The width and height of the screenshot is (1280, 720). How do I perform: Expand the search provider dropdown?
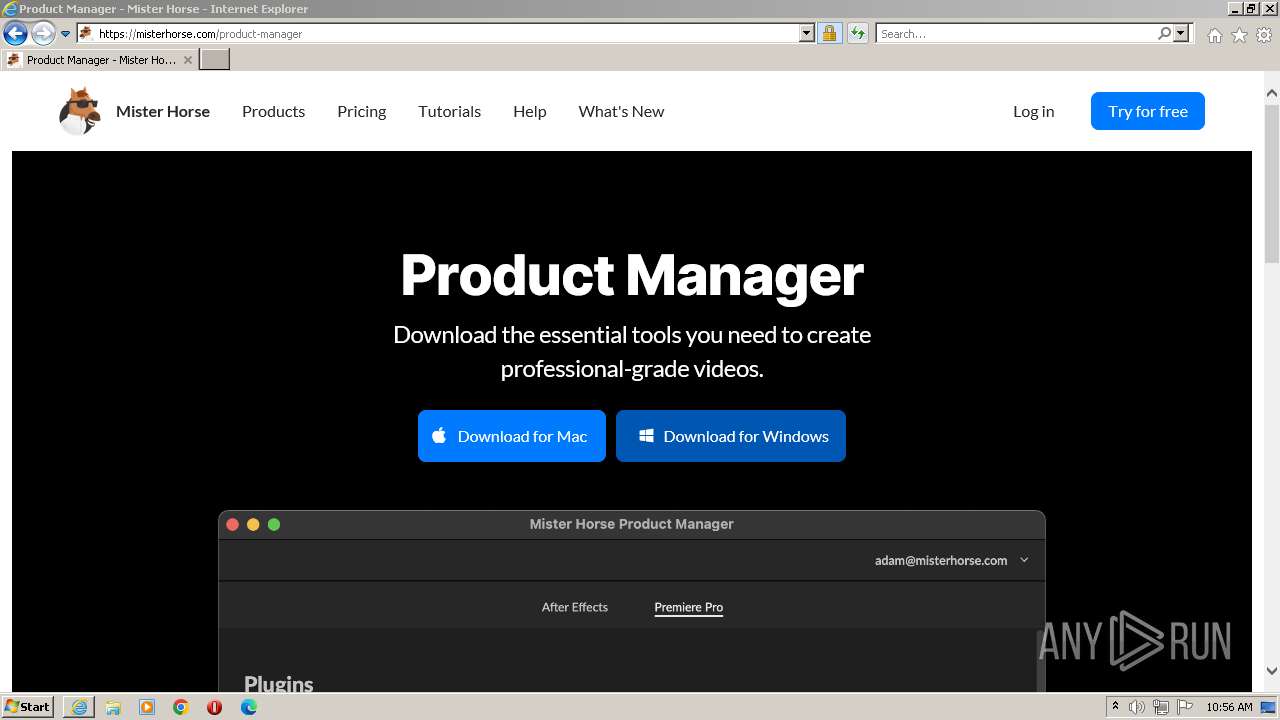point(1181,33)
